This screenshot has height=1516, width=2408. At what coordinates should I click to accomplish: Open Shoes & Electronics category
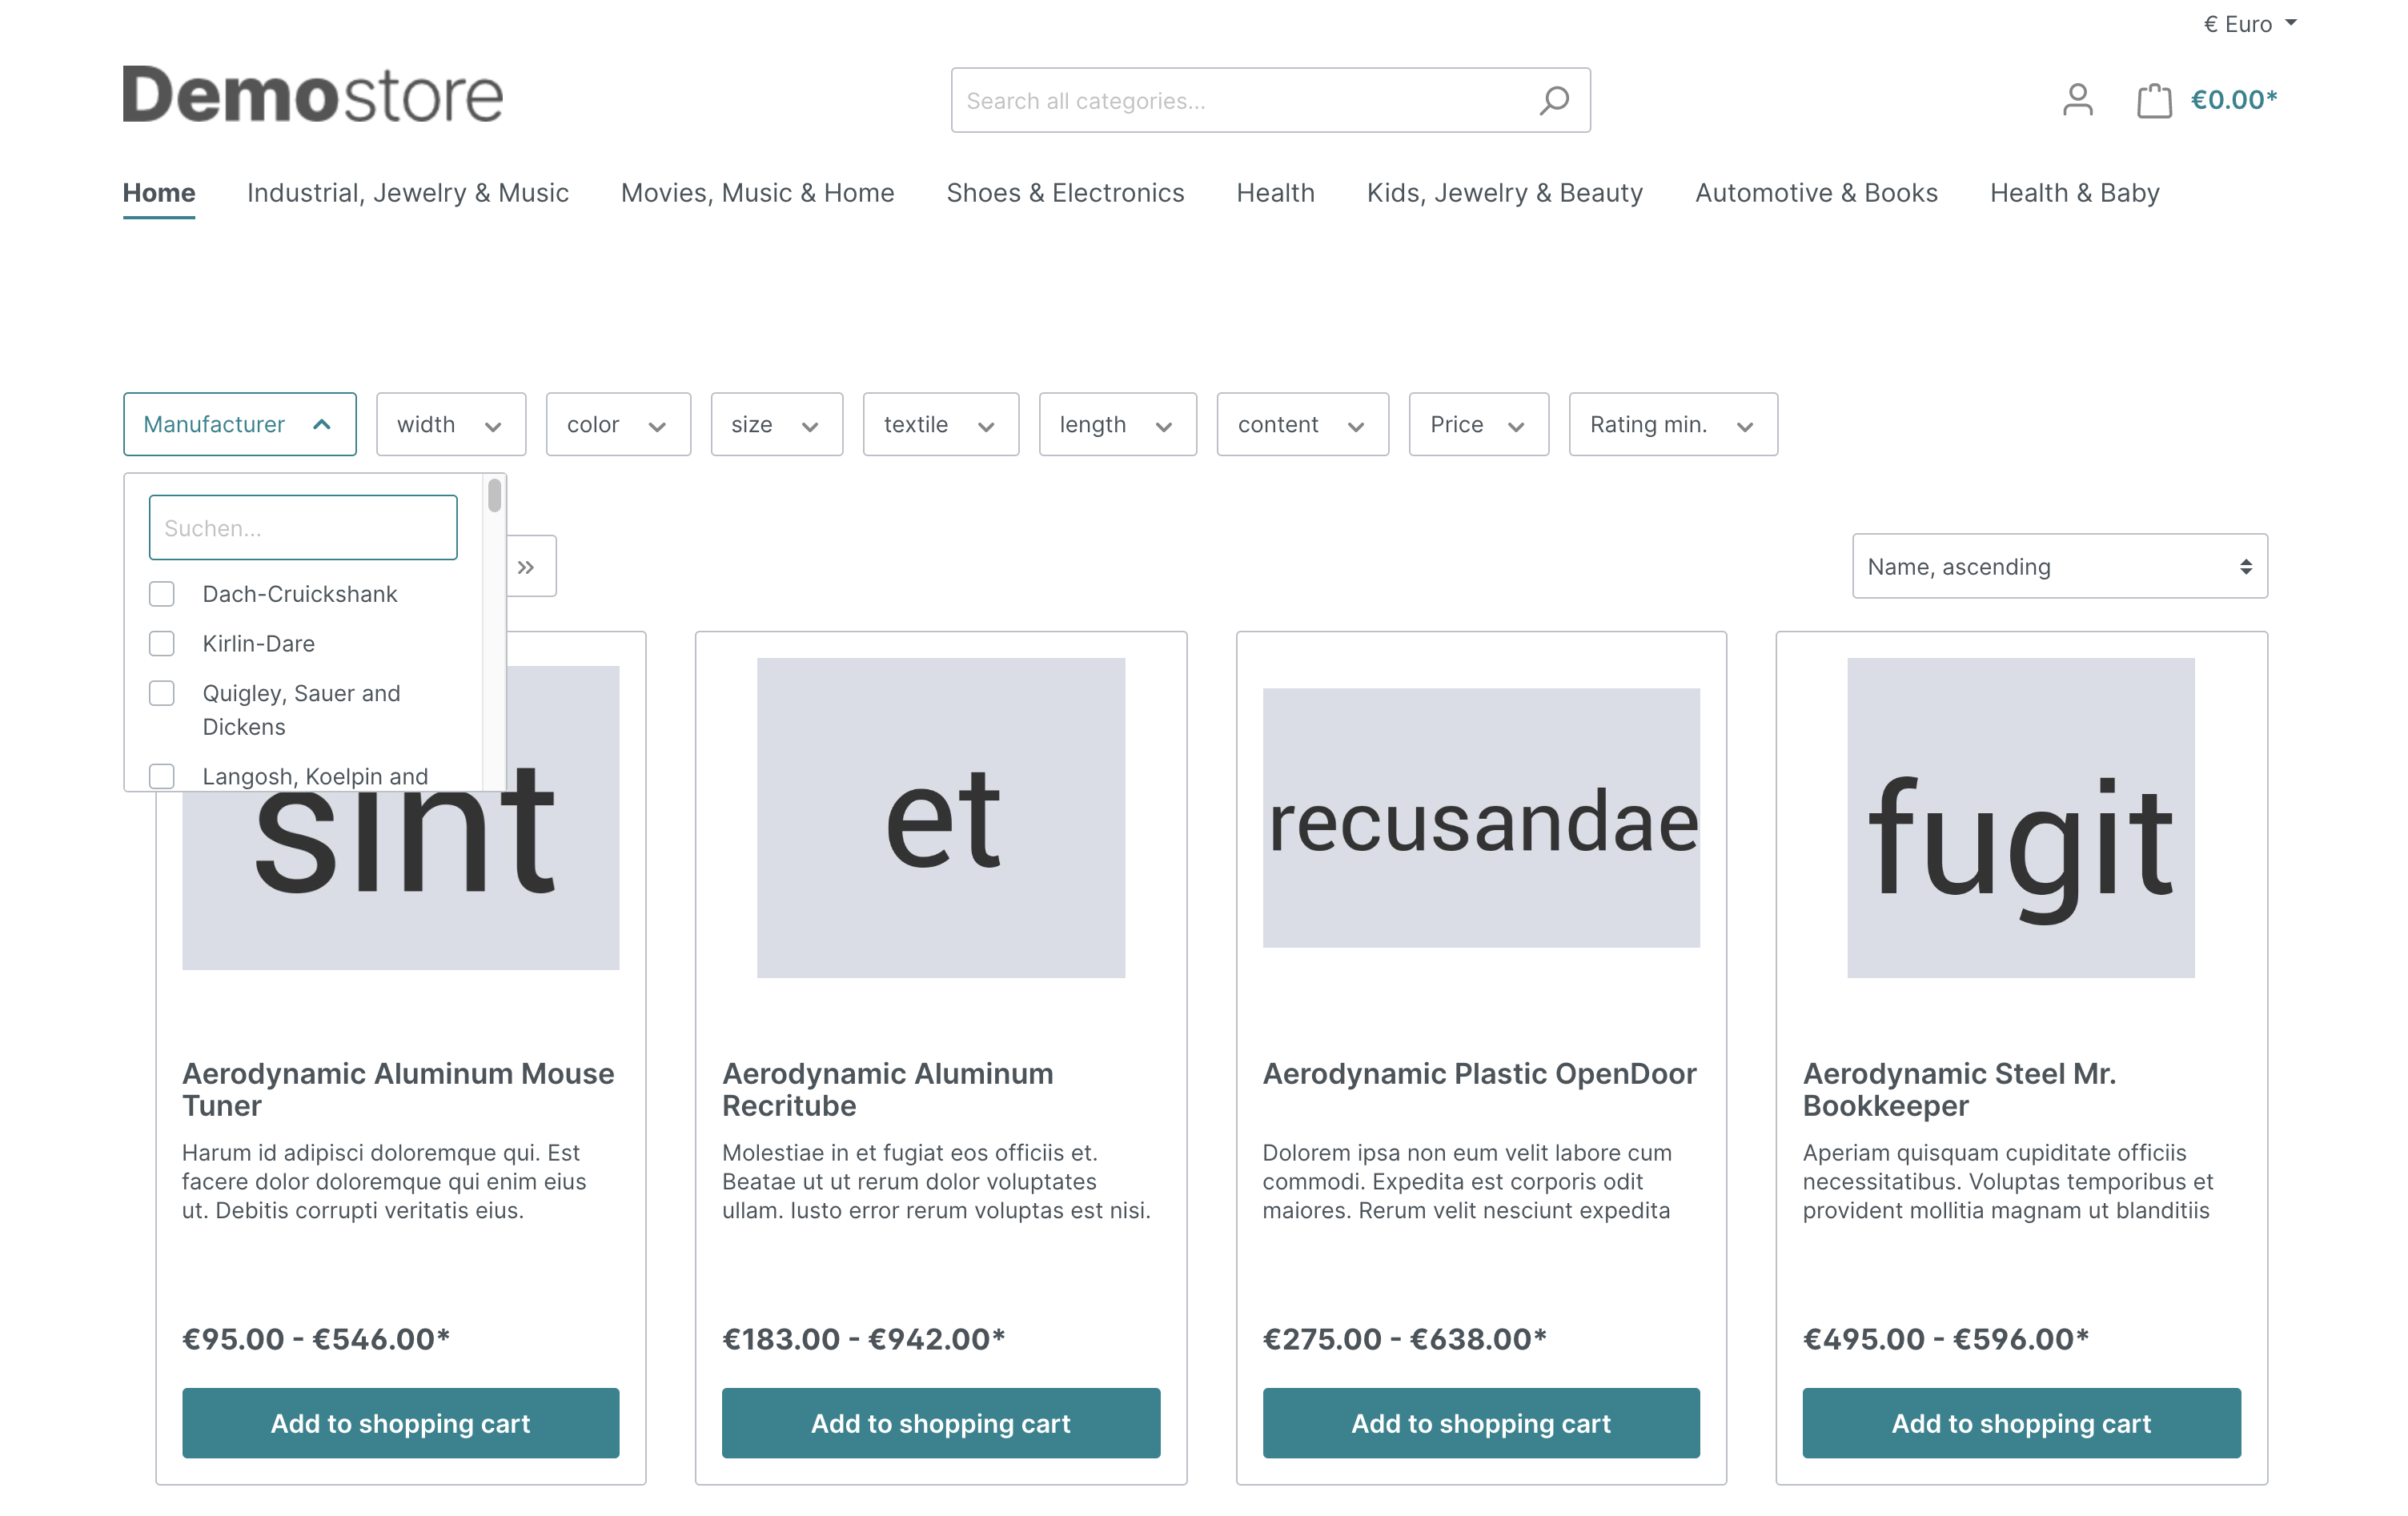point(1065,192)
